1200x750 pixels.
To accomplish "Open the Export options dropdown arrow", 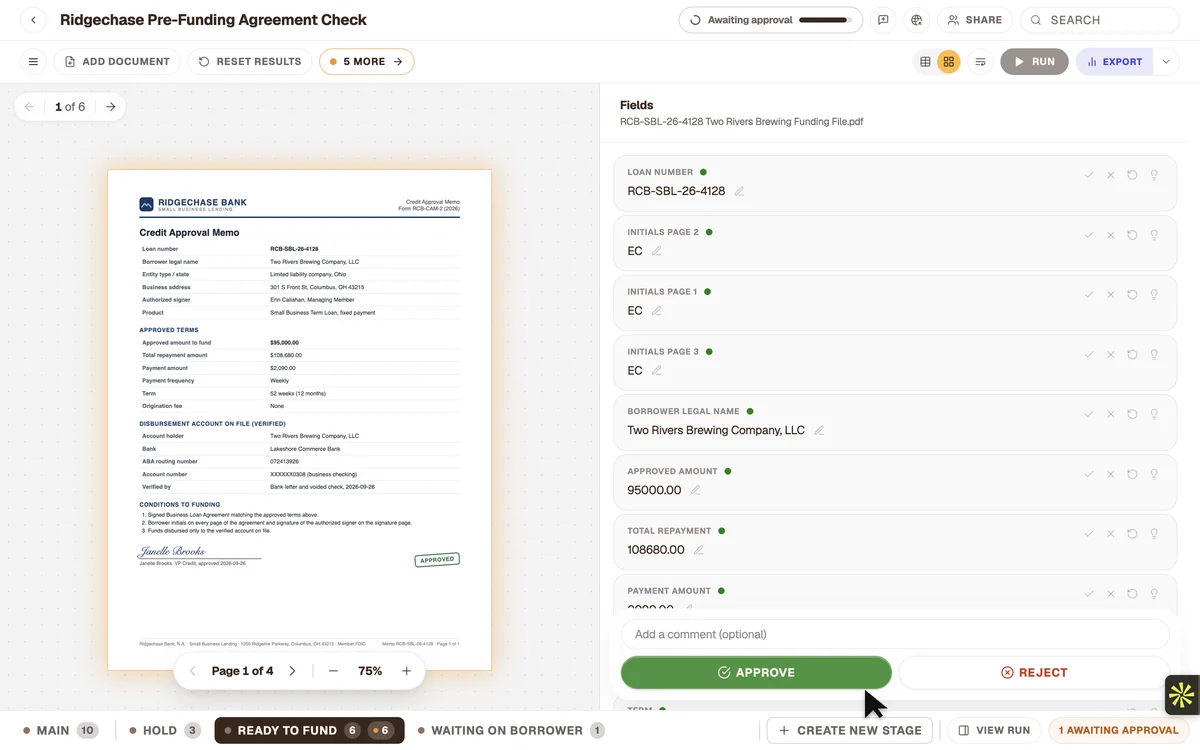I will (1166, 62).
